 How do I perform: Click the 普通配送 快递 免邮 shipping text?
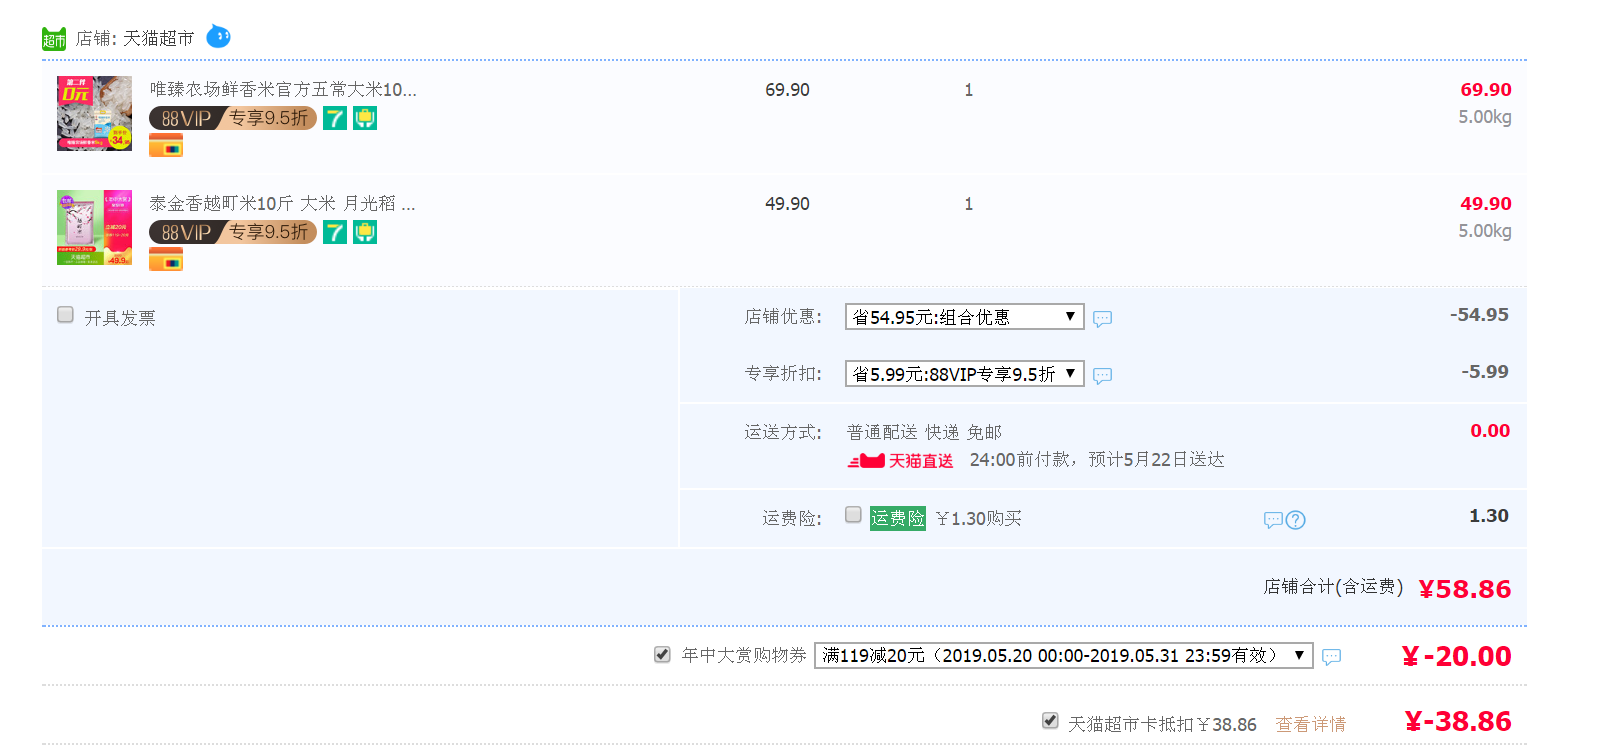924,432
